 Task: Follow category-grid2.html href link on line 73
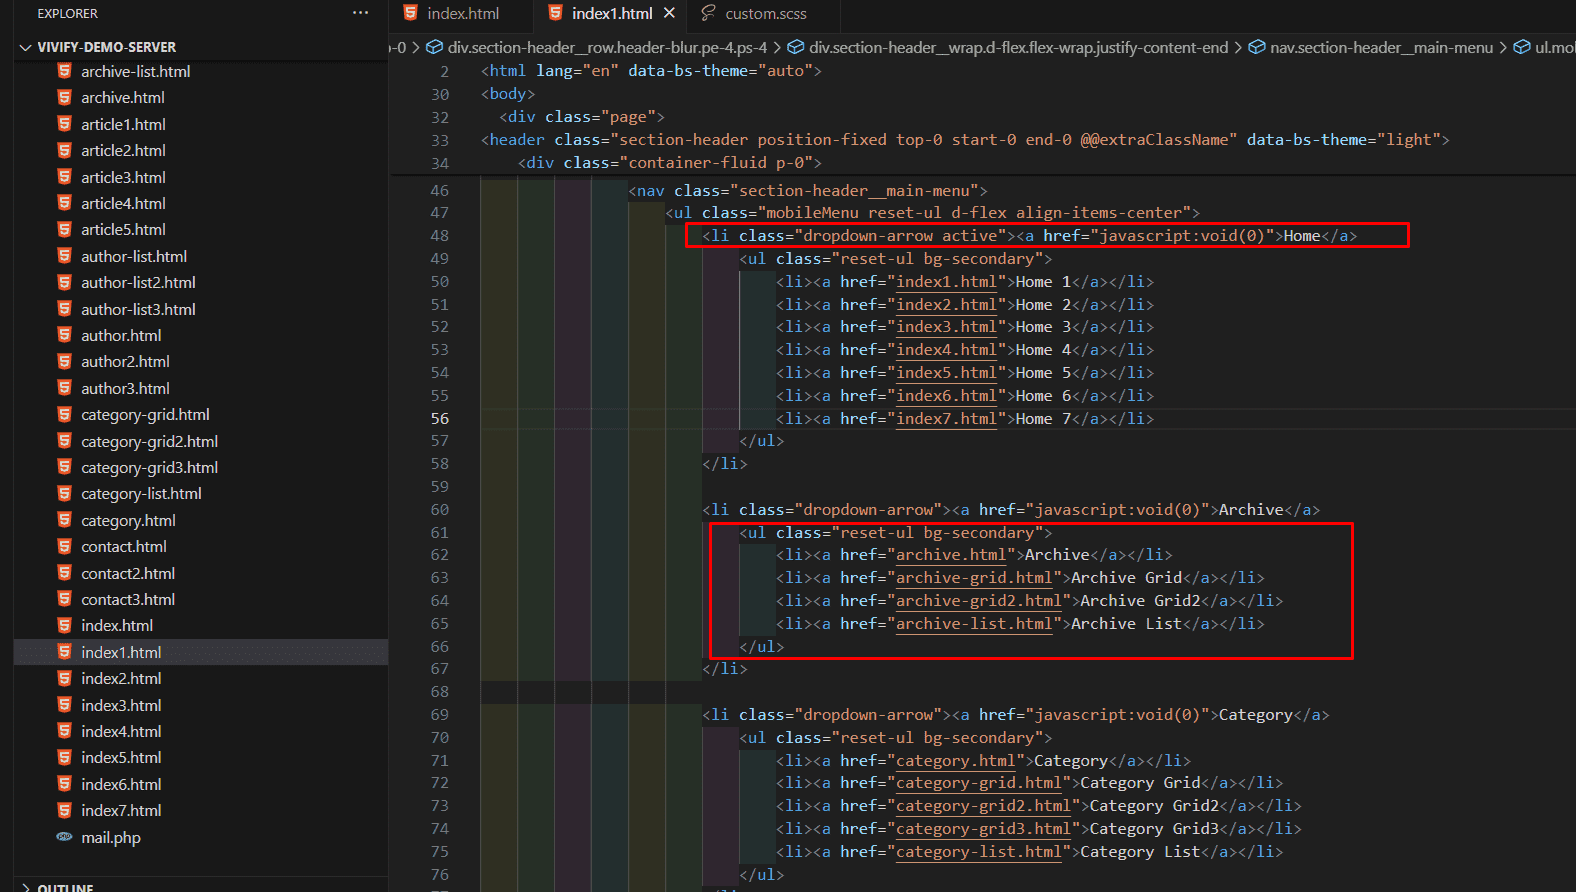click(x=983, y=806)
